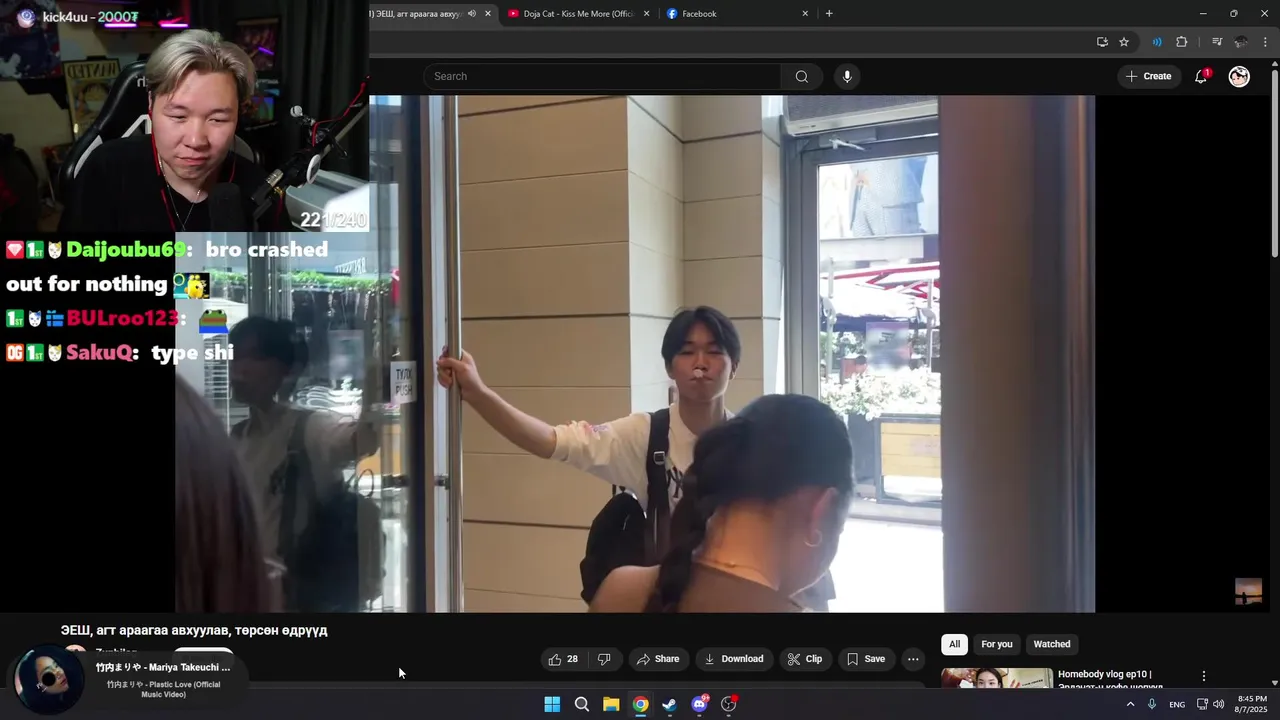The image size is (1280, 720).
Task: Switch to the Doja Cat Kiss Me More tab
Action: [x=578, y=14]
